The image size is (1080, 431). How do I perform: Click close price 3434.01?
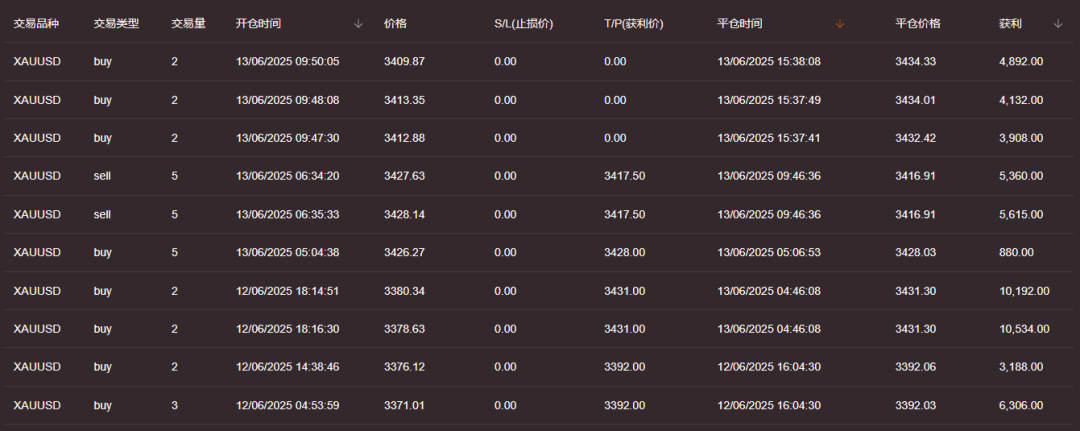915,100
